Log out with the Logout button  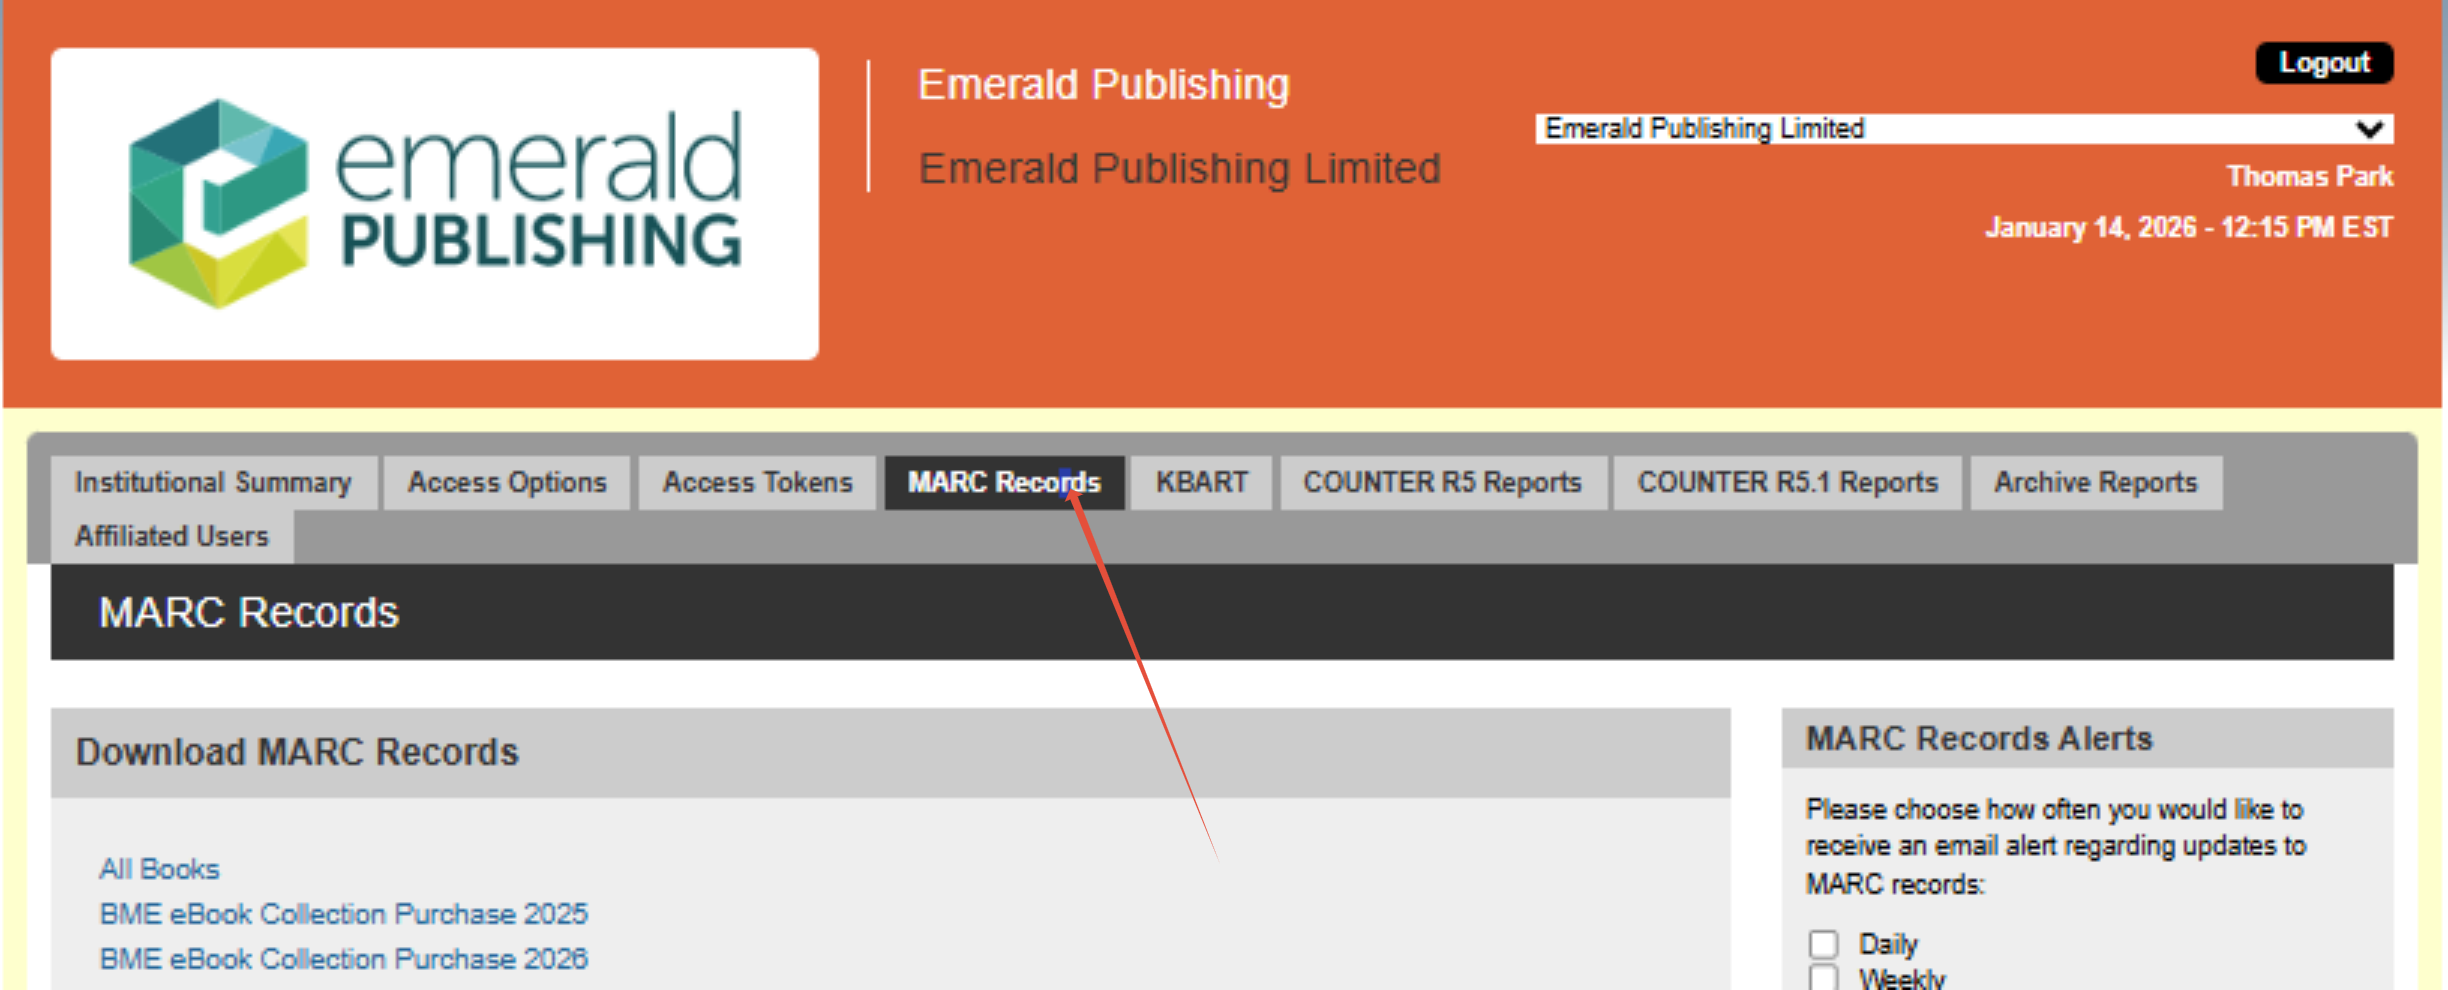2323,63
